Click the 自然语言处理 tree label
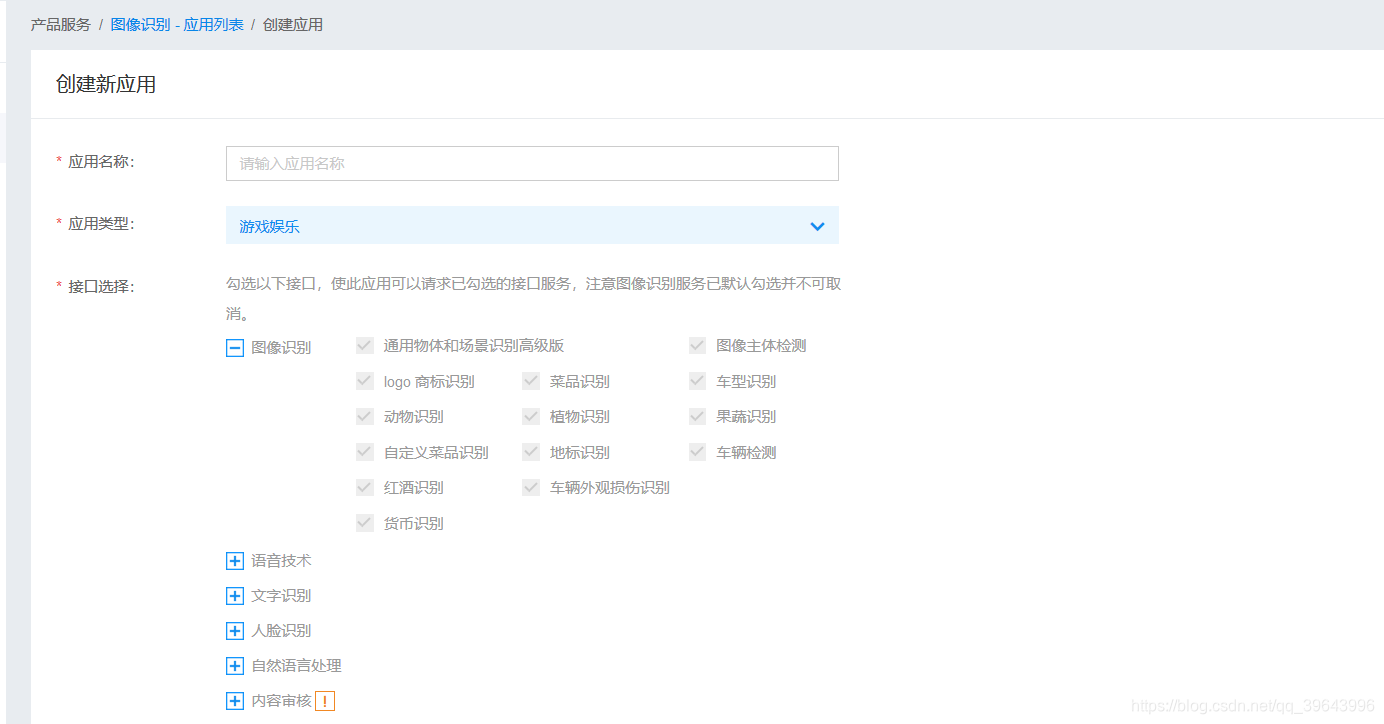Screen dimensions: 1384x724 tap(296, 666)
